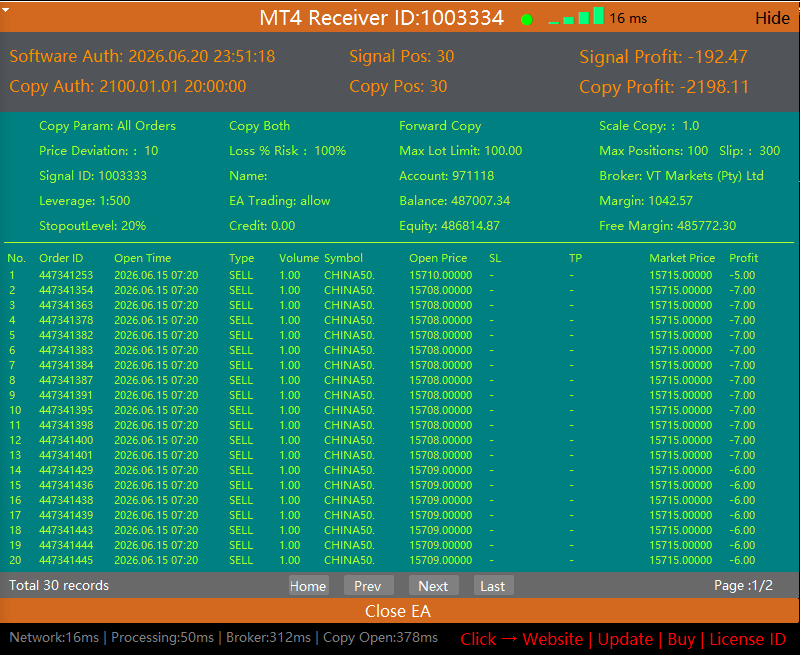This screenshot has height=655, width=800.
Task: Open the Buy link
Action: coord(681,639)
